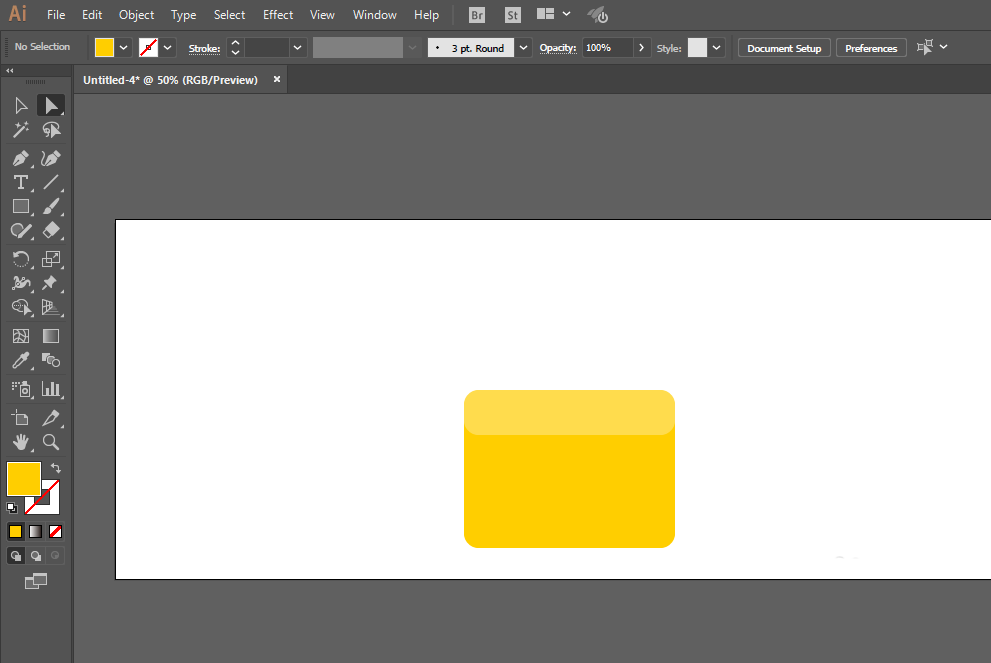
Task: Select the Type tool
Action: [20, 182]
